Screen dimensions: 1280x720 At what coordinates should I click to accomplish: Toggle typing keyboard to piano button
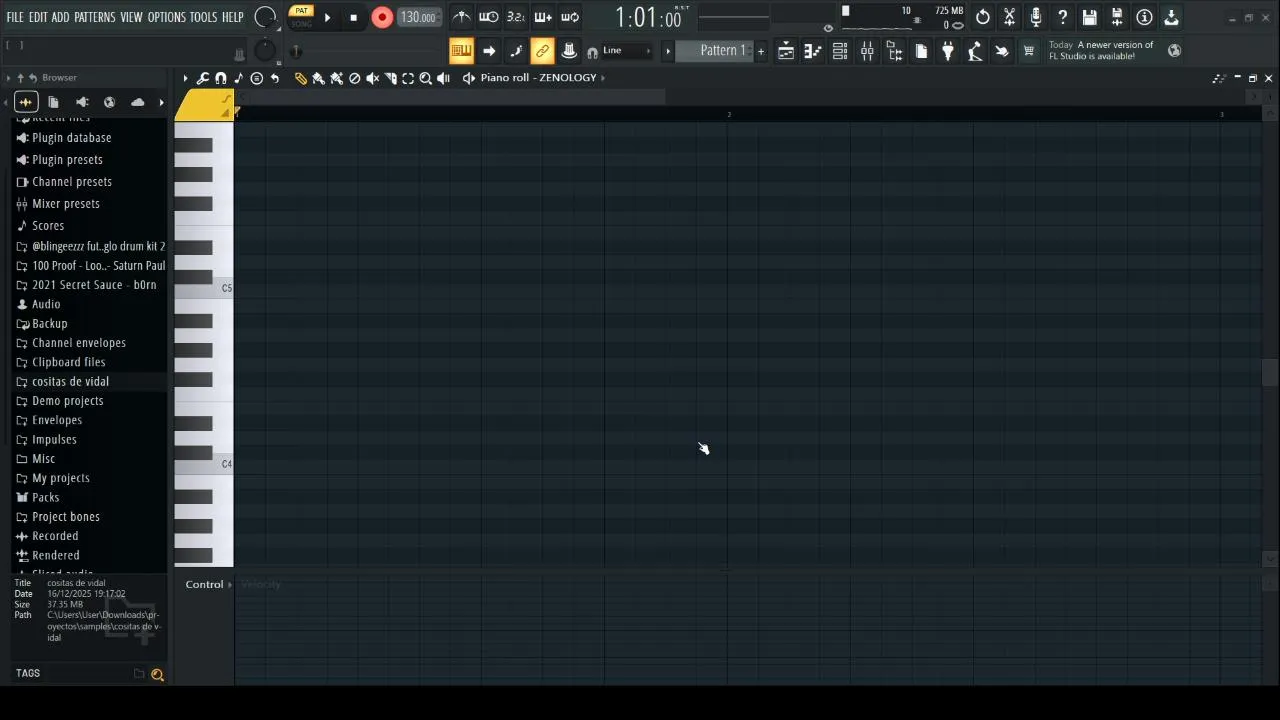[461, 51]
